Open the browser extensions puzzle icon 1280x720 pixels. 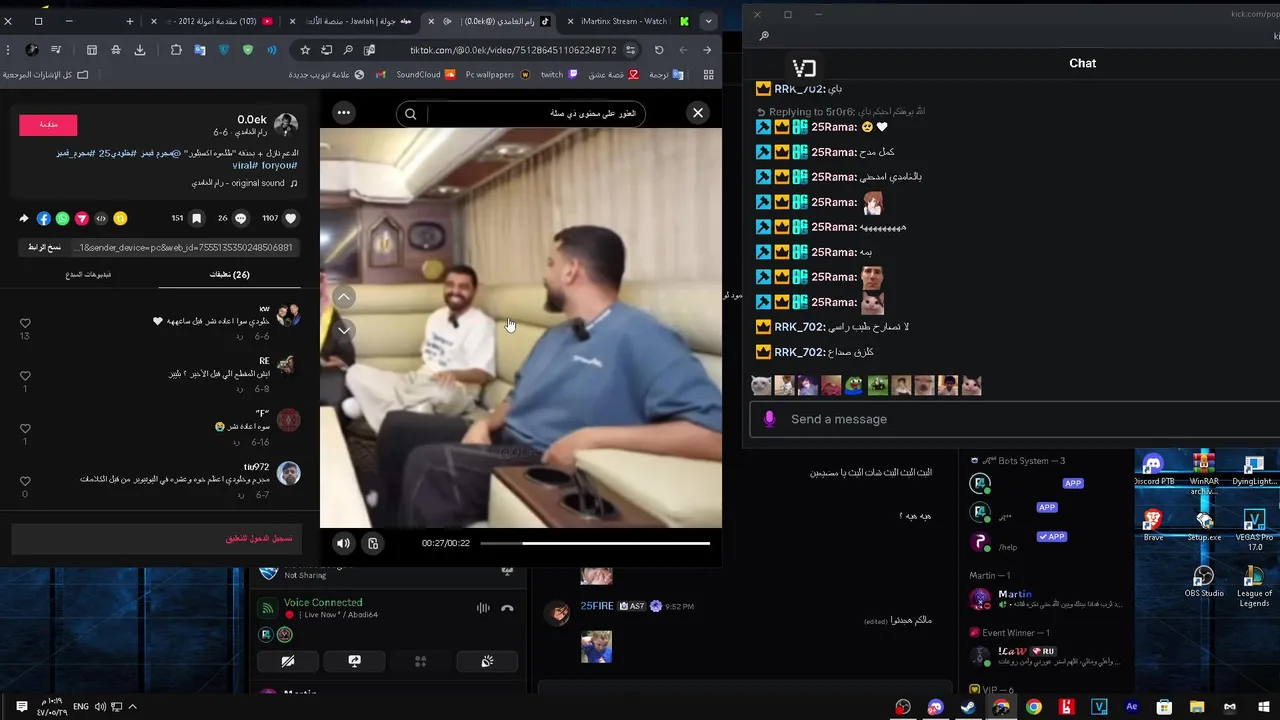(176, 50)
